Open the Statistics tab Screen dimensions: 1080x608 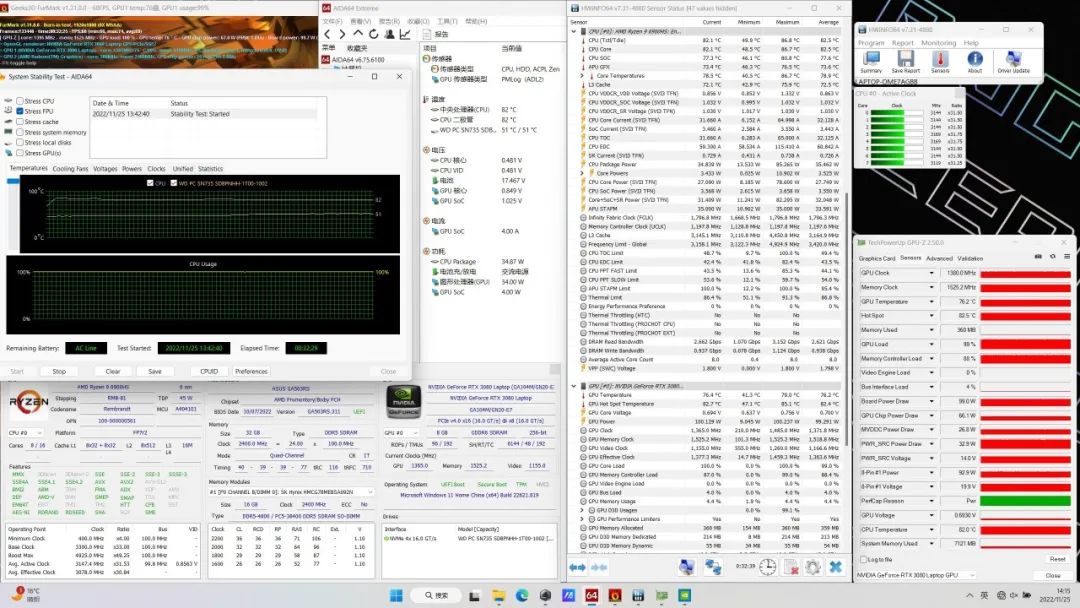coord(210,169)
